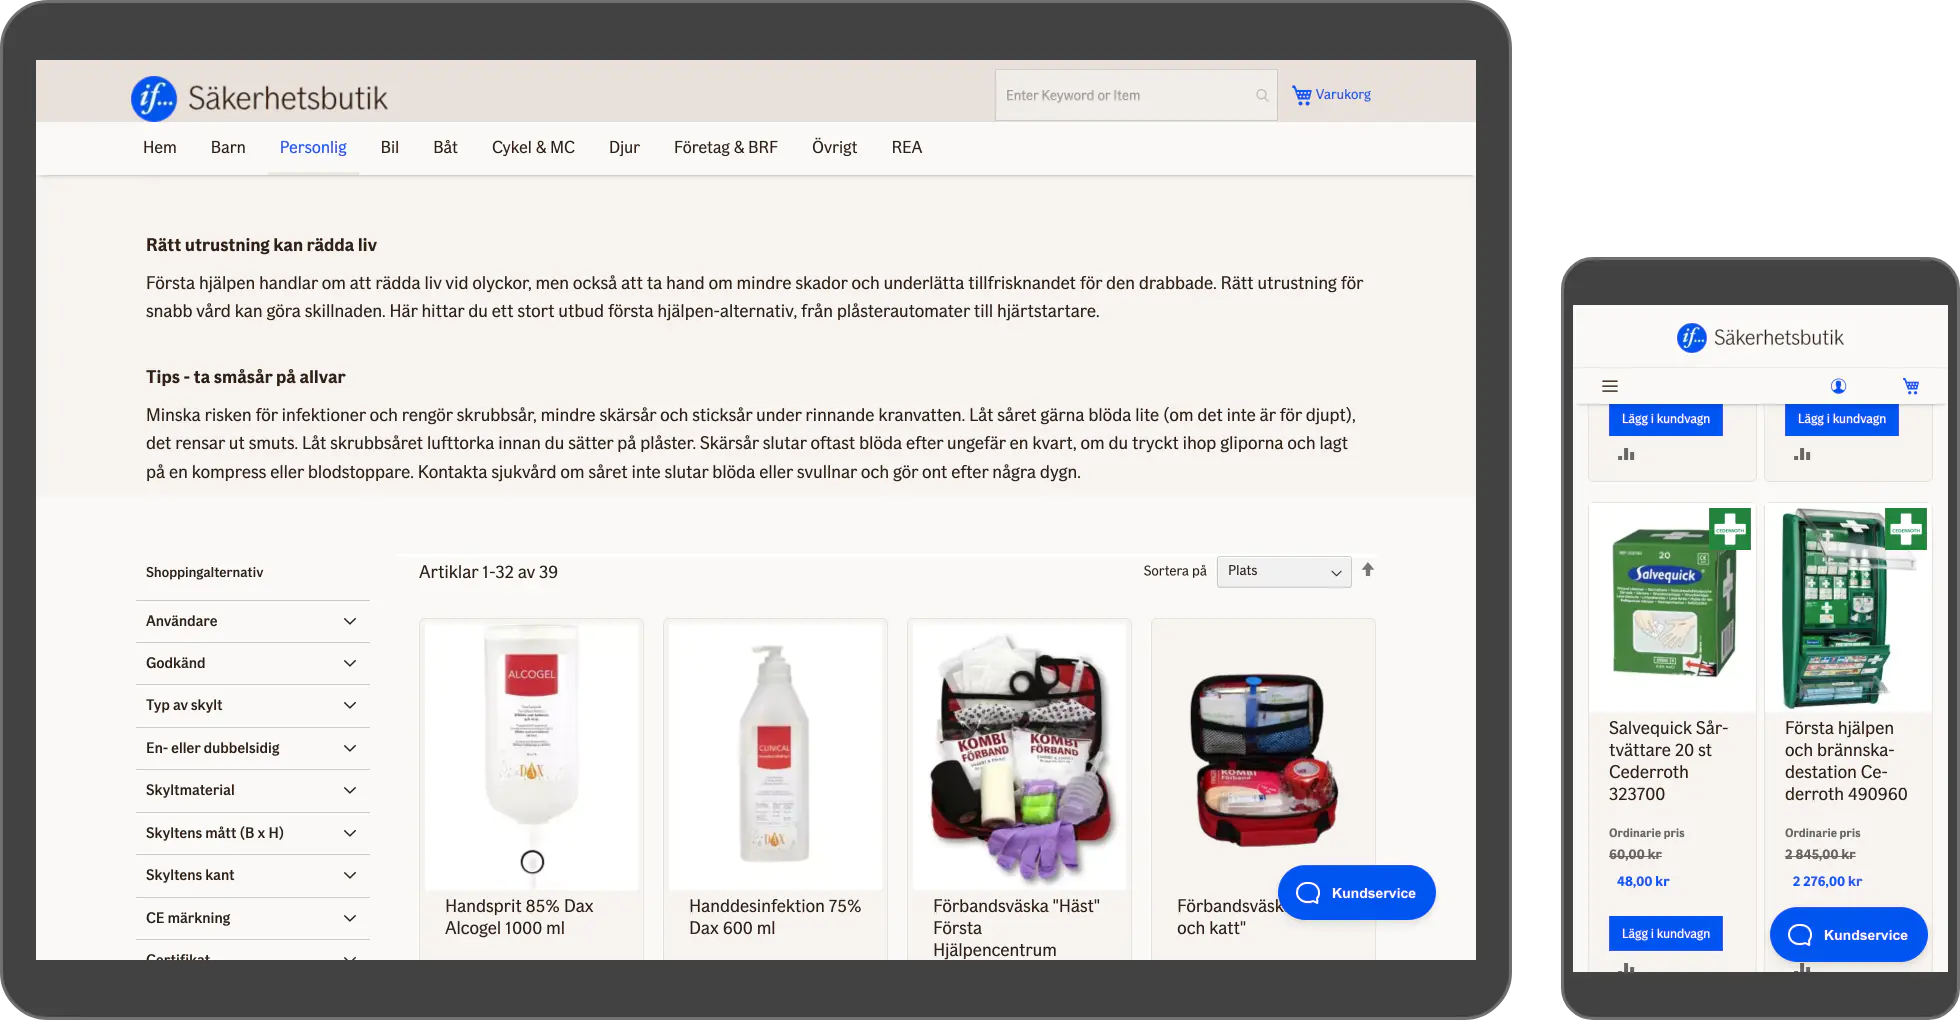1960x1020 pixels.
Task: Click Handdesinfektion 75% Dax 600 ml title
Action: pyautogui.click(x=775, y=917)
